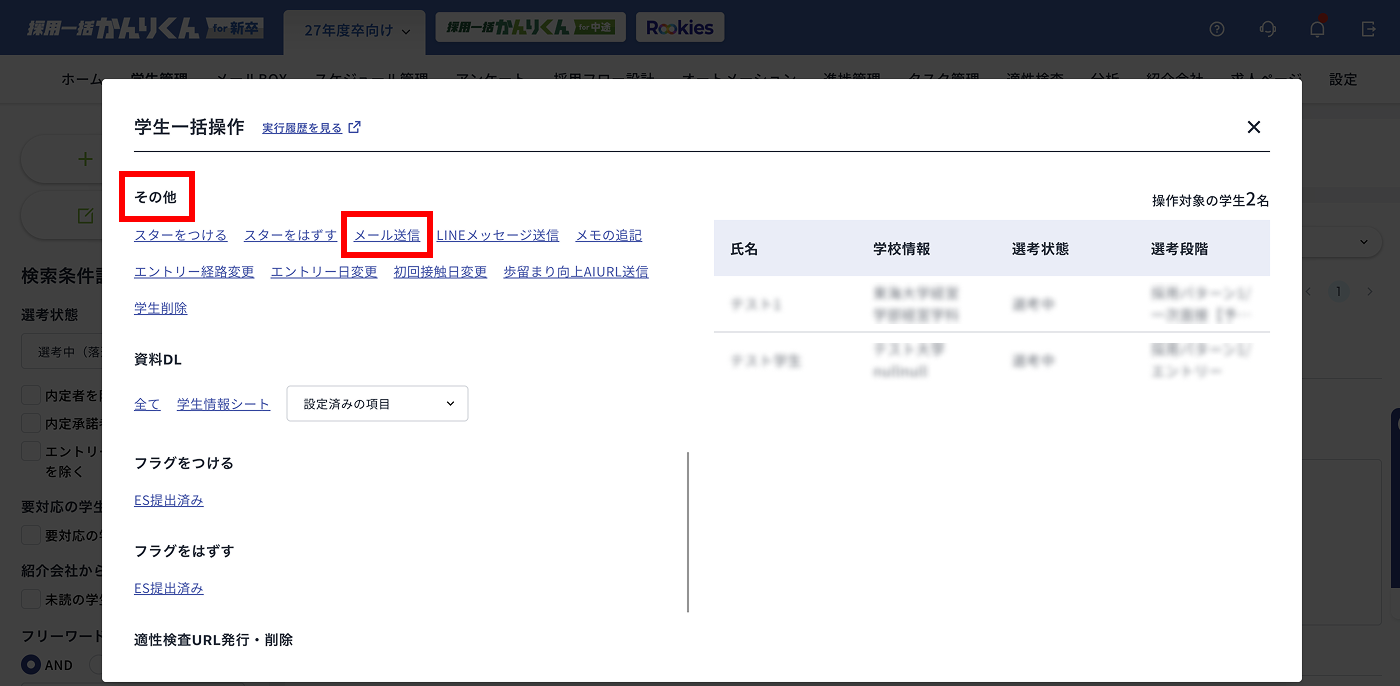Open the 設定 menu in background navigation

pos(1343,79)
